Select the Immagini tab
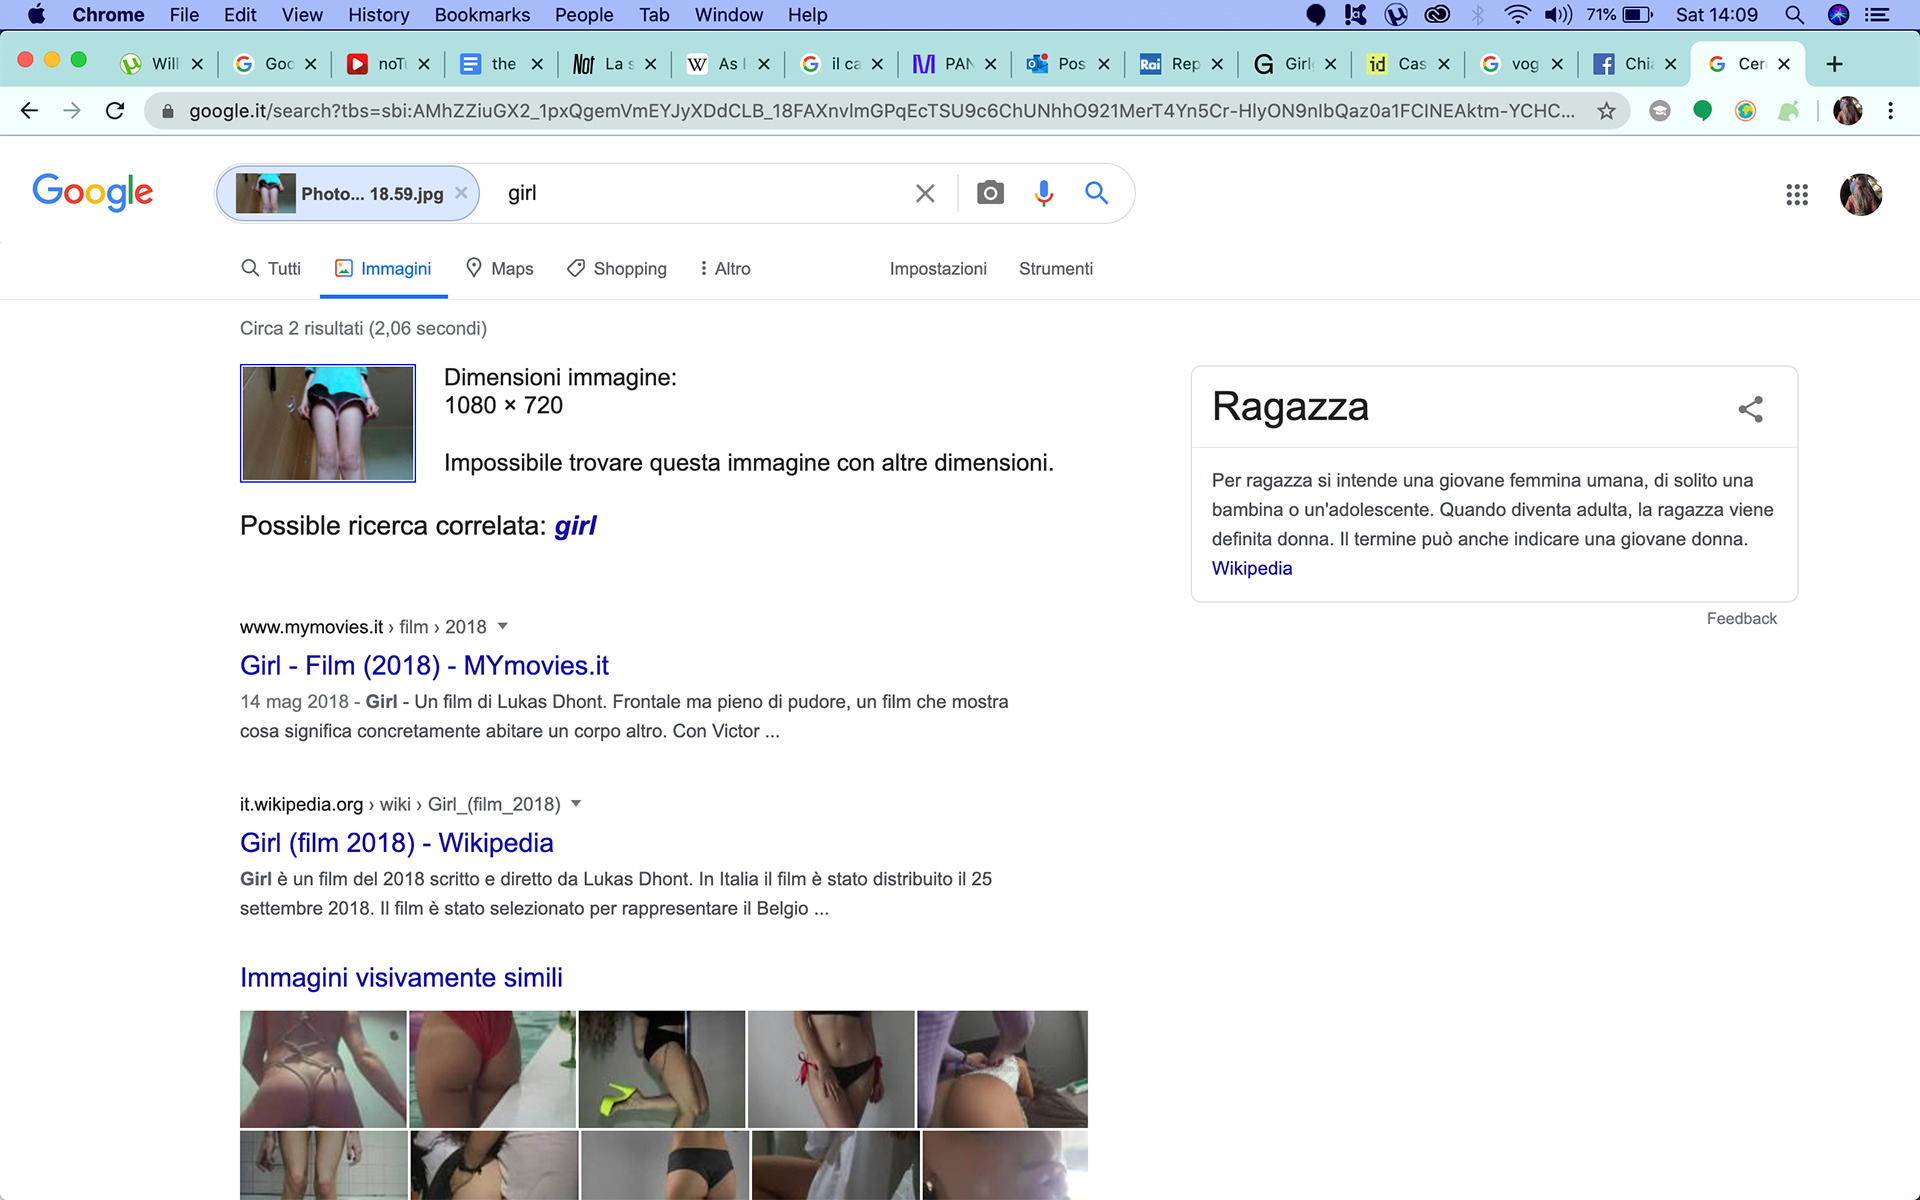Screen dimensions: 1920x1200 (x=383, y=269)
